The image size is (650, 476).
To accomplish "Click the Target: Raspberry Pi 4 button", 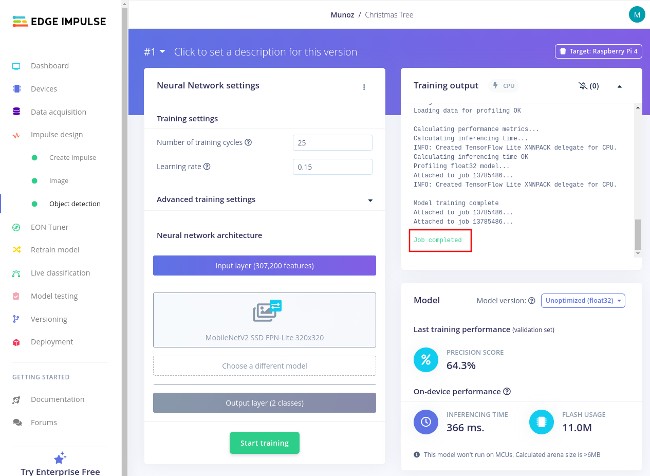I will (x=597, y=52).
